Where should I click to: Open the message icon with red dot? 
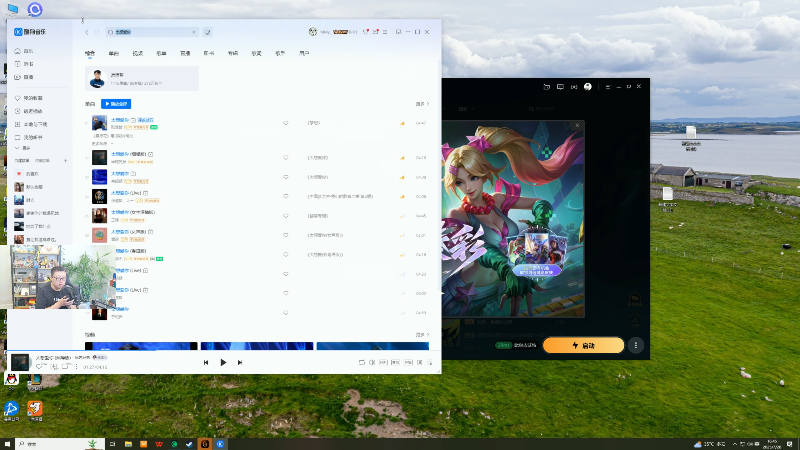376,32
